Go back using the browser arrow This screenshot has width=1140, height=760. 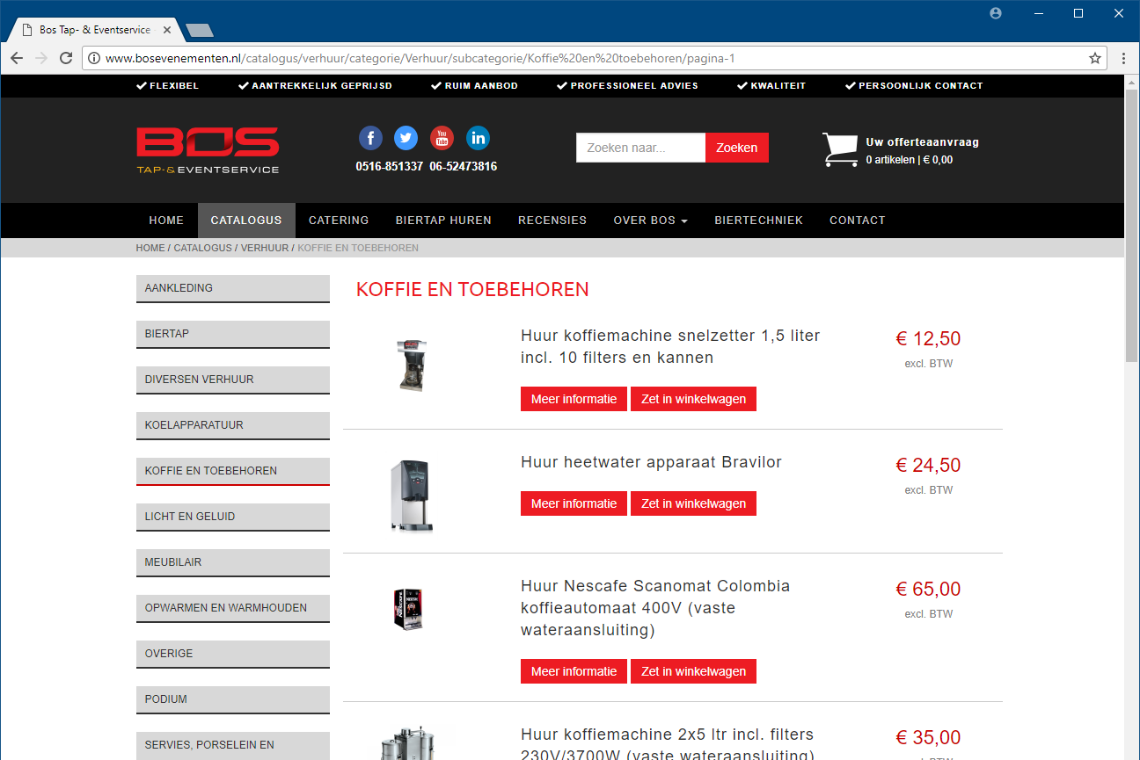pos(17,58)
